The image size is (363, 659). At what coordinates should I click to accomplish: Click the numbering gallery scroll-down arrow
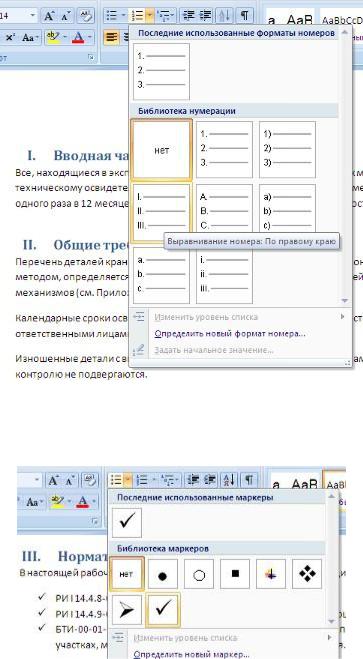[345, 301]
